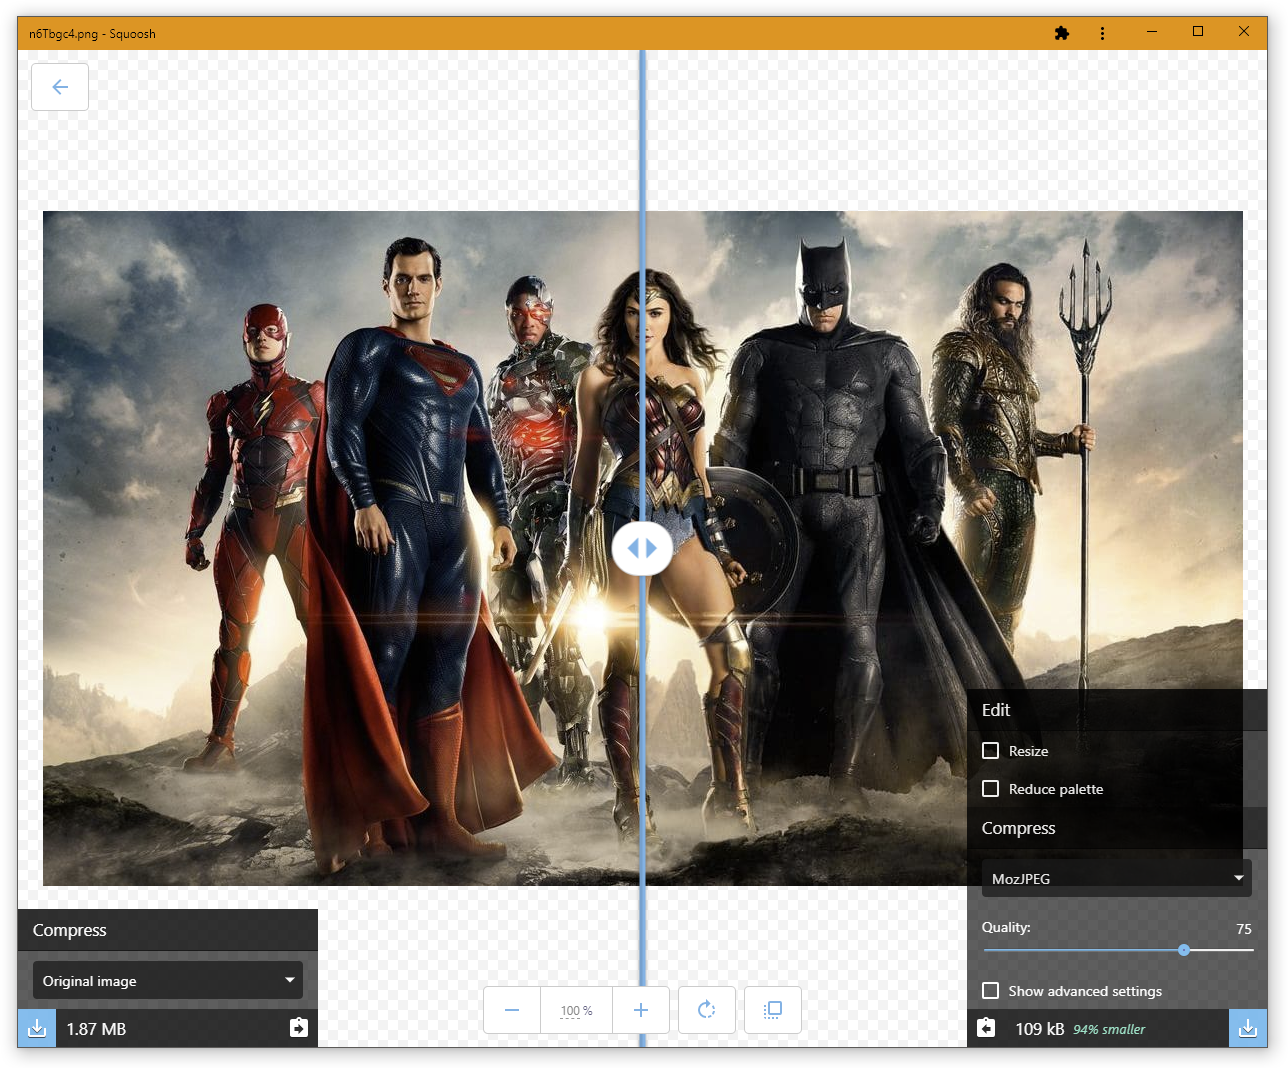The height and width of the screenshot is (1068, 1288).
Task: Copy right settings to the left side
Action: click(986, 1028)
